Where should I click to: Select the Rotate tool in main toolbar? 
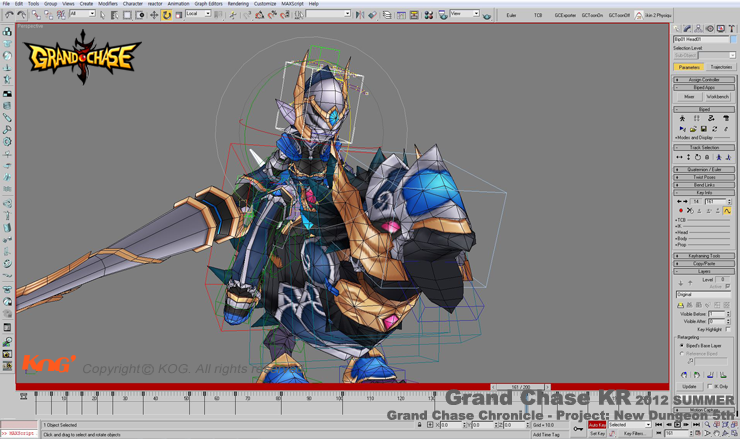166,15
